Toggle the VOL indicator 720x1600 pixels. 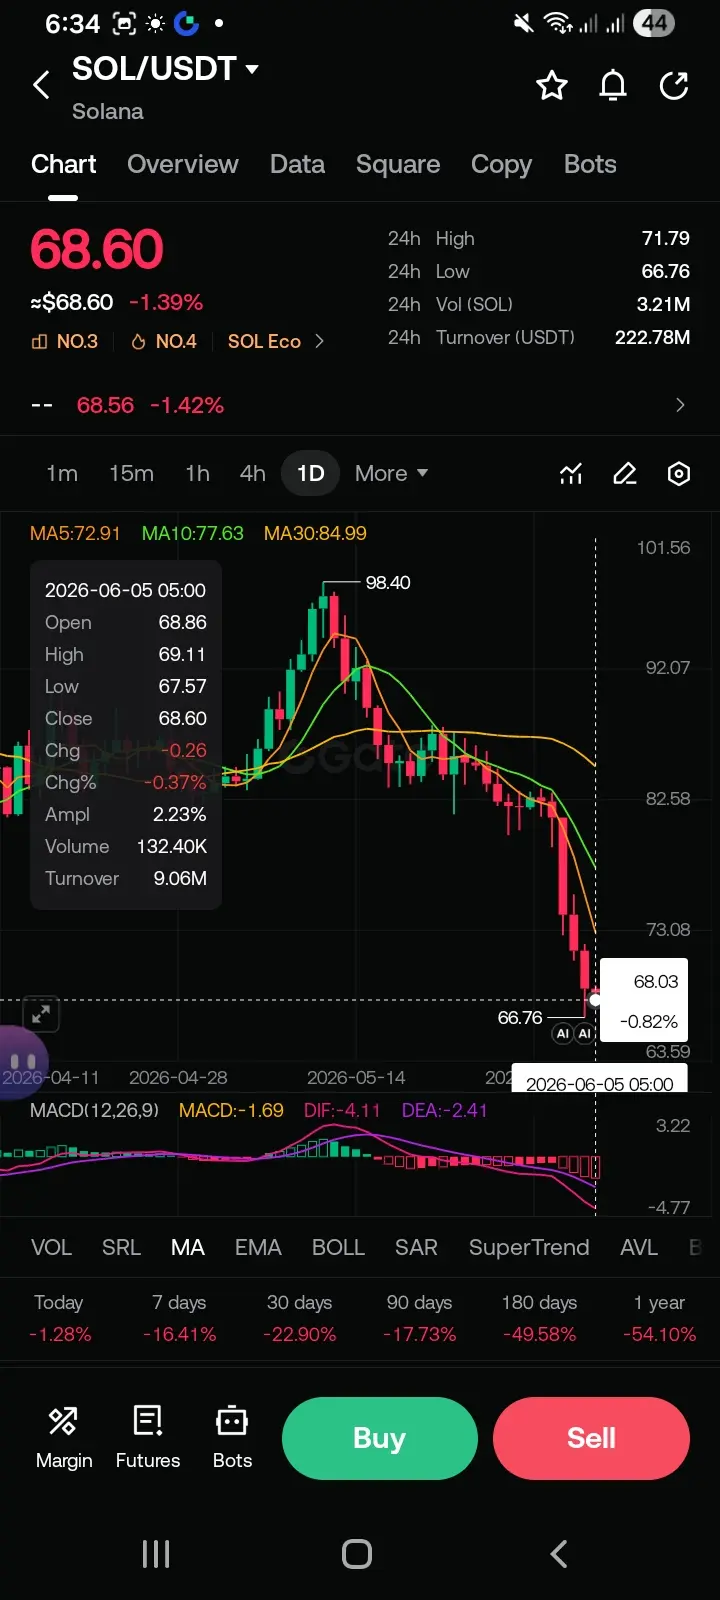tap(51, 1247)
